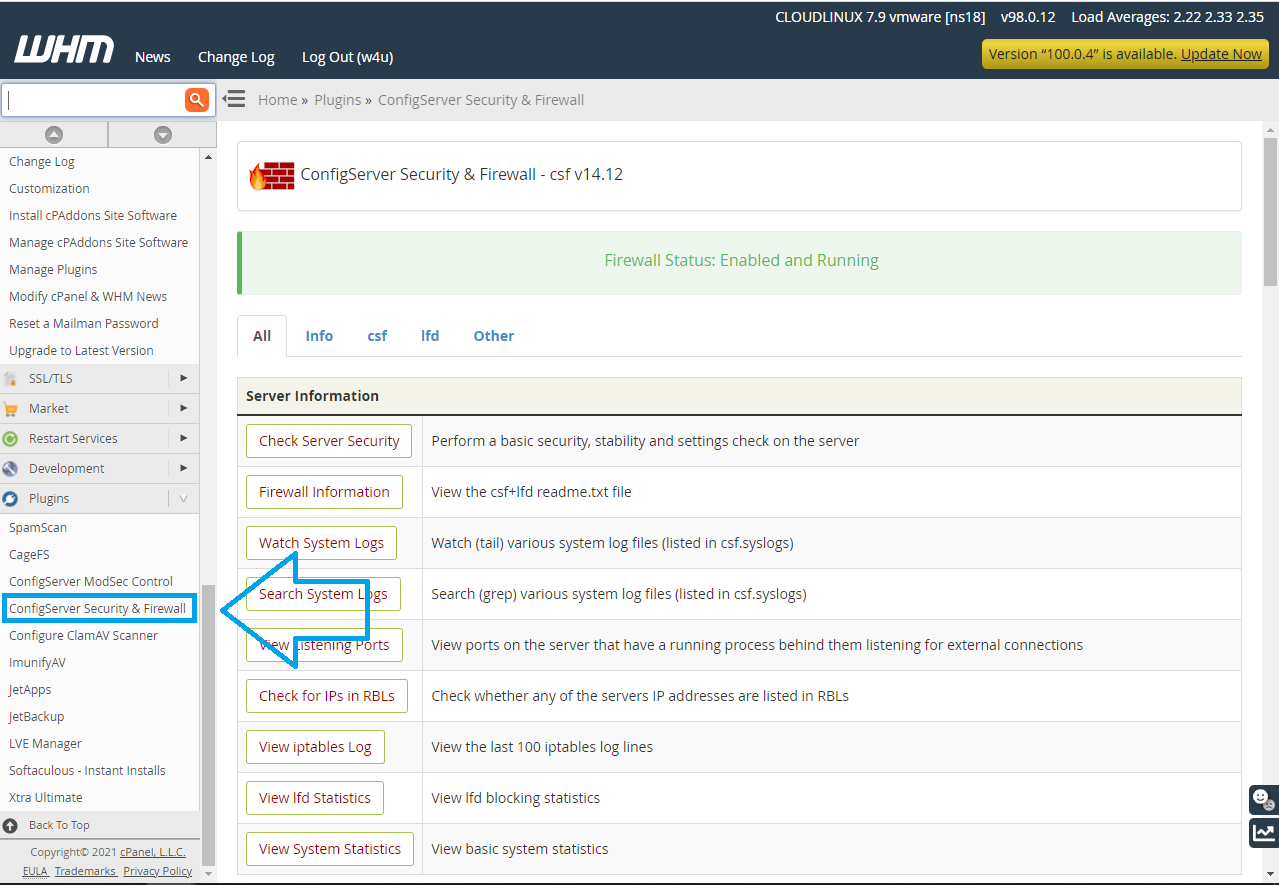
Task: Click View lfd Statistics button
Action: [x=315, y=798]
